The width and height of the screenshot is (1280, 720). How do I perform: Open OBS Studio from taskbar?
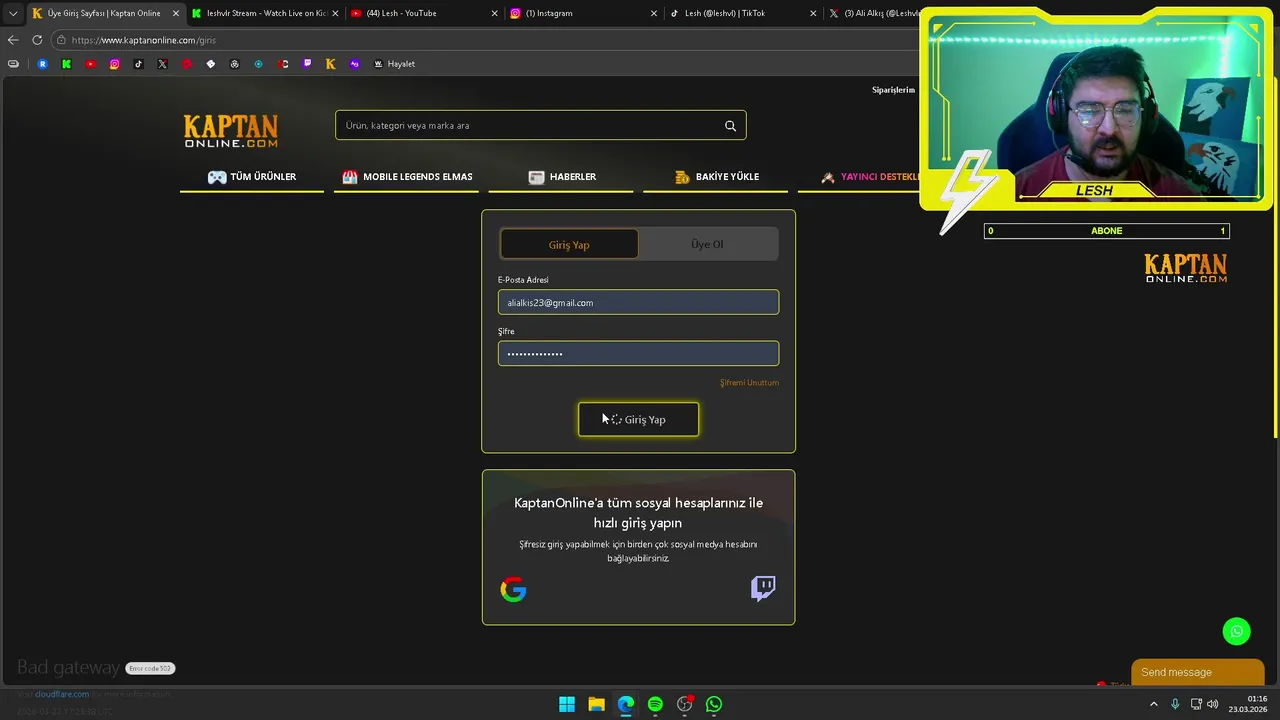click(x=684, y=704)
